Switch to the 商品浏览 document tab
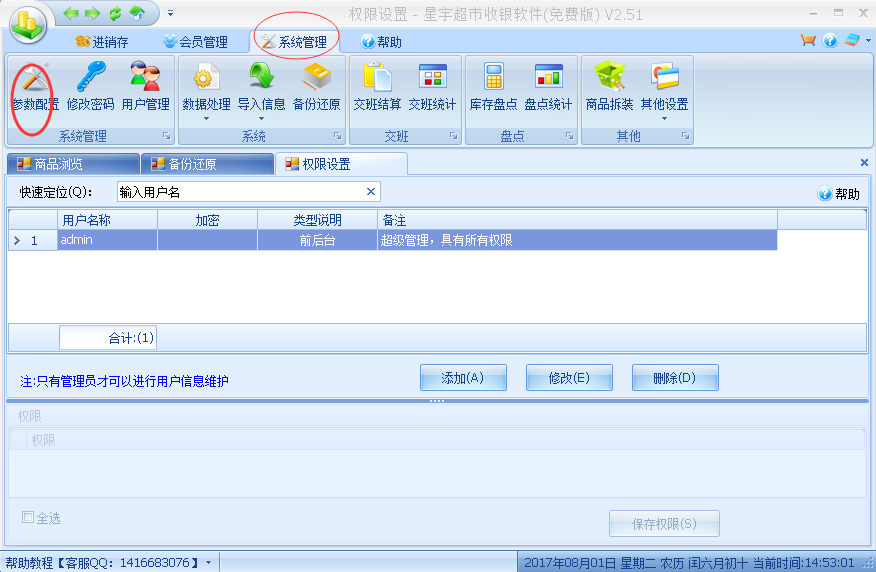876x572 pixels. click(73, 164)
